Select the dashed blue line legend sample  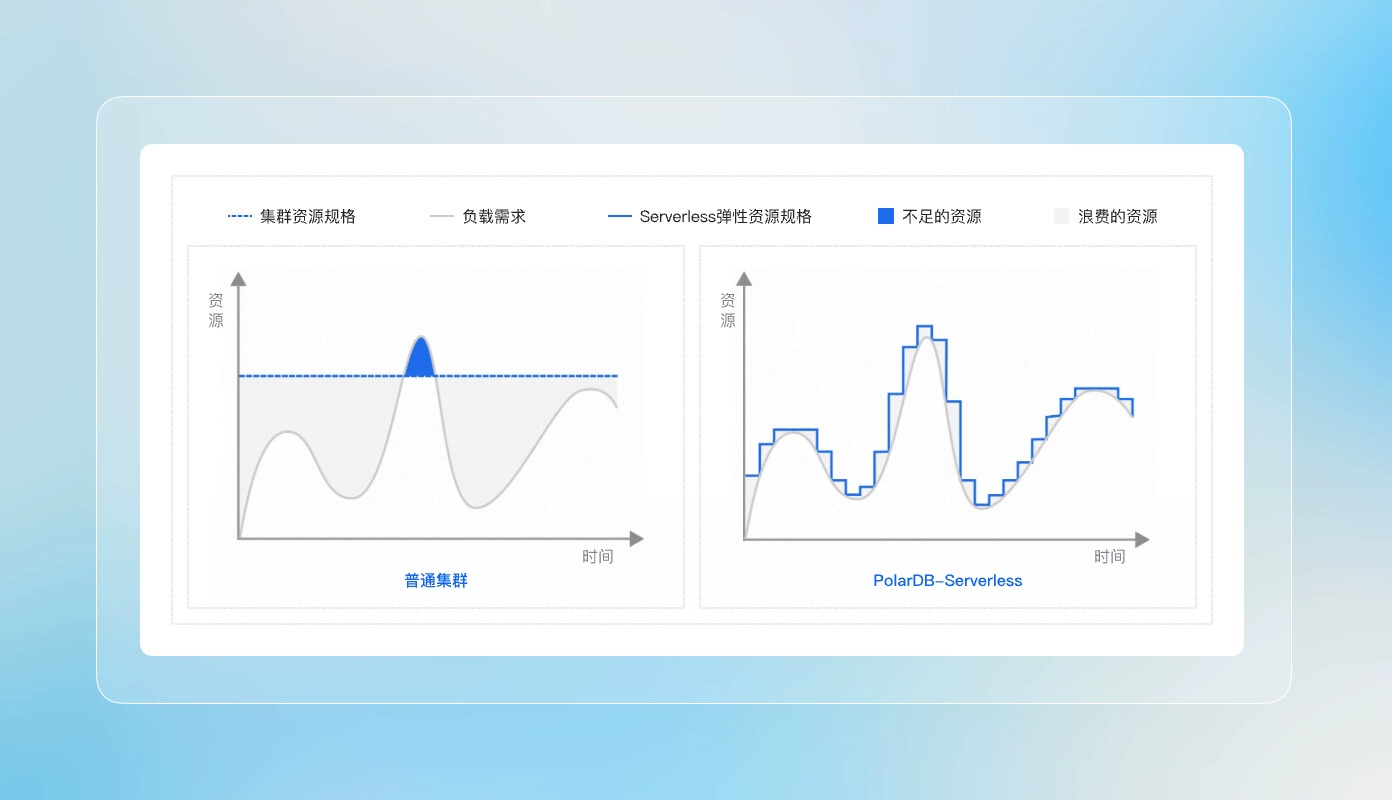pos(240,216)
